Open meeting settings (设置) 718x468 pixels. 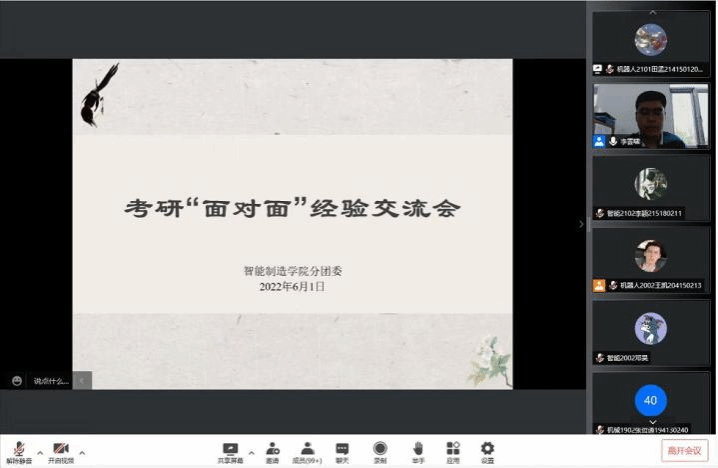(487, 451)
